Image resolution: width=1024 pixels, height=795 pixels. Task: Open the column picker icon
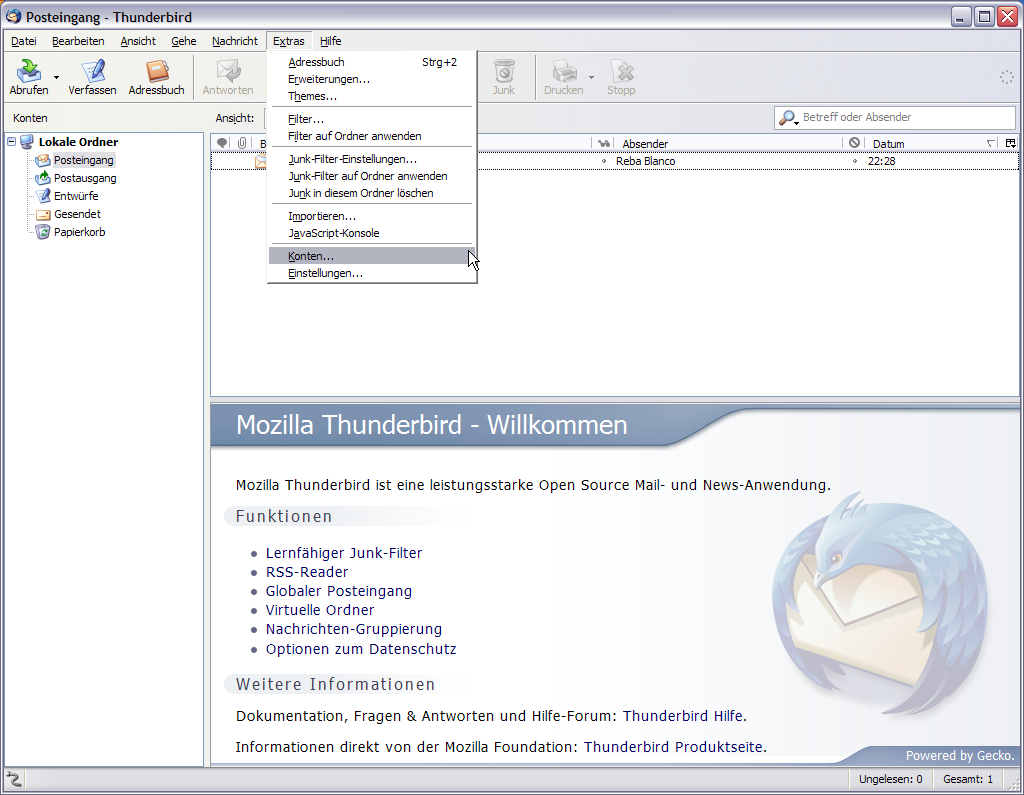pos(1011,143)
